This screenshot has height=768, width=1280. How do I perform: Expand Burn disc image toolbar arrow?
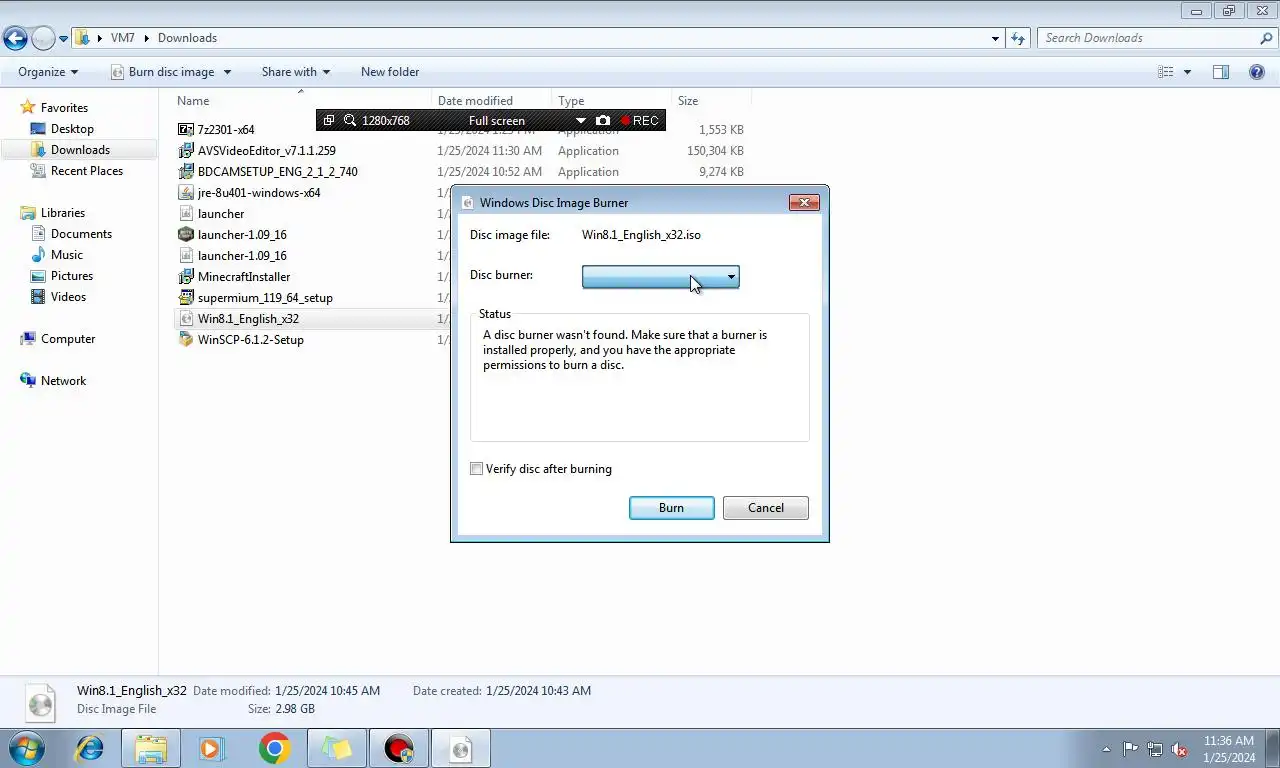point(227,72)
